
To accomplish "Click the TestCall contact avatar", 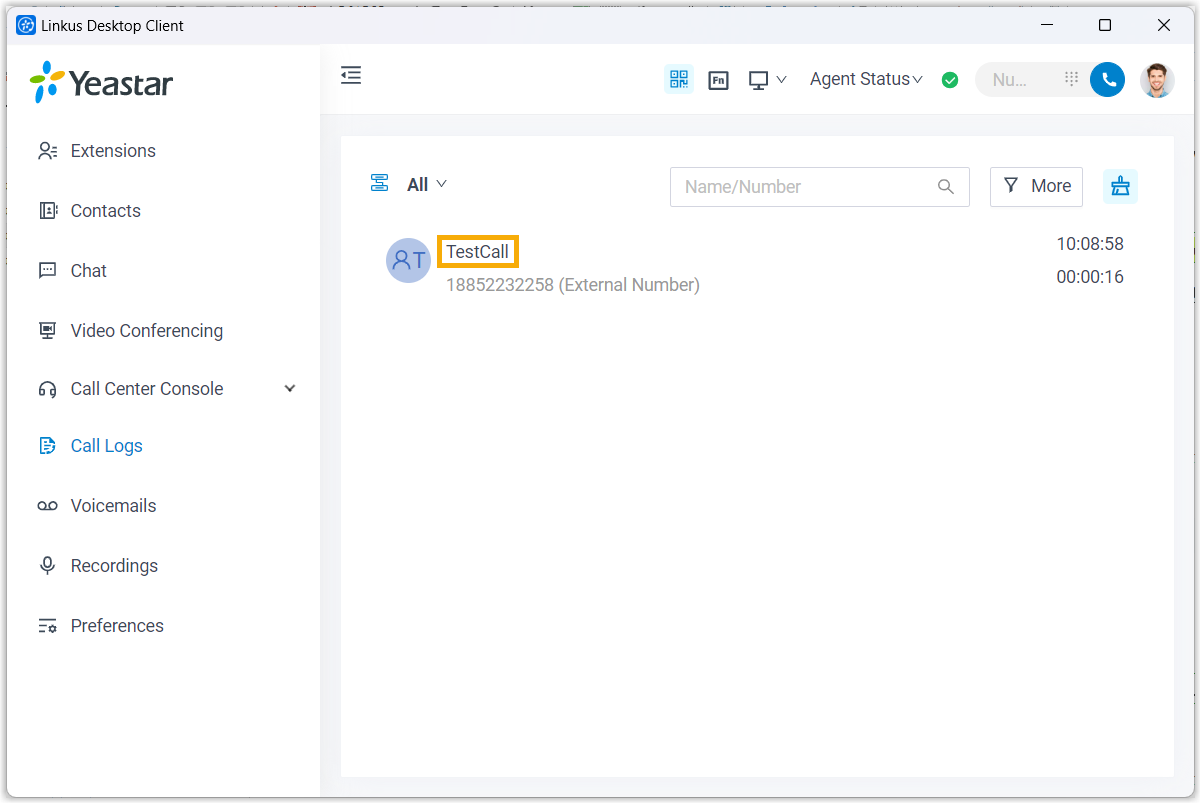I will tap(408, 261).
